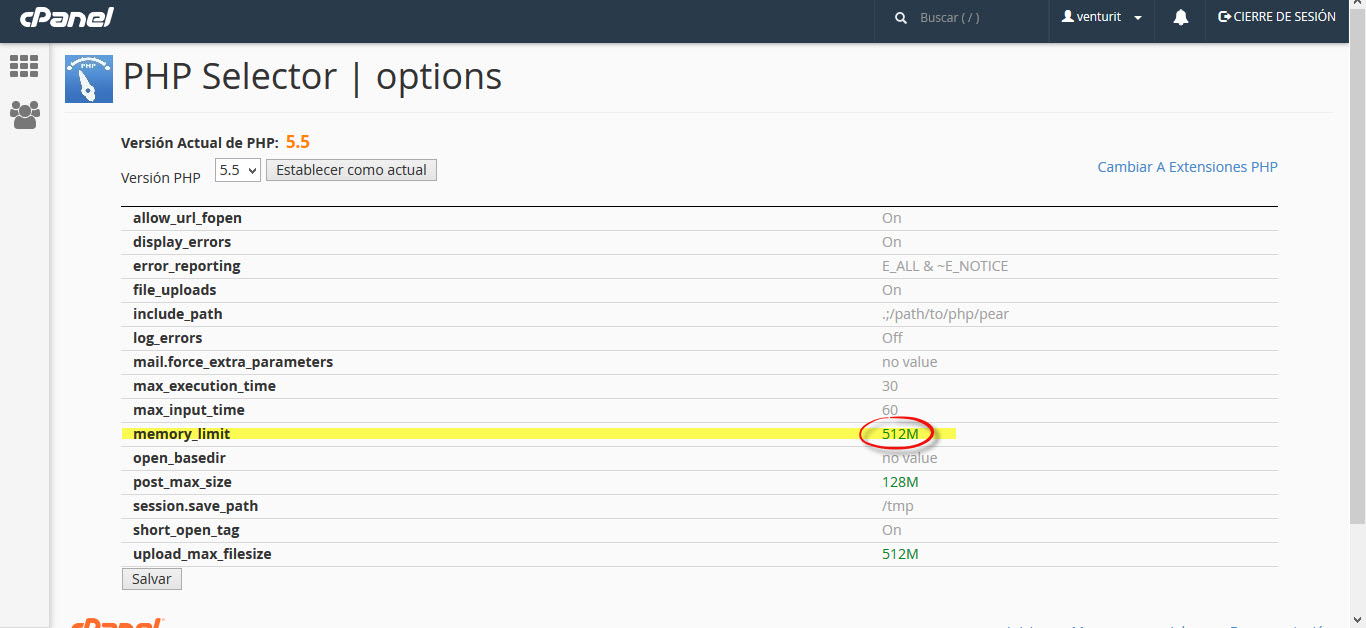Viewport: 1366px width, 628px height.
Task: Click the Salvar button
Action: click(151, 579)
